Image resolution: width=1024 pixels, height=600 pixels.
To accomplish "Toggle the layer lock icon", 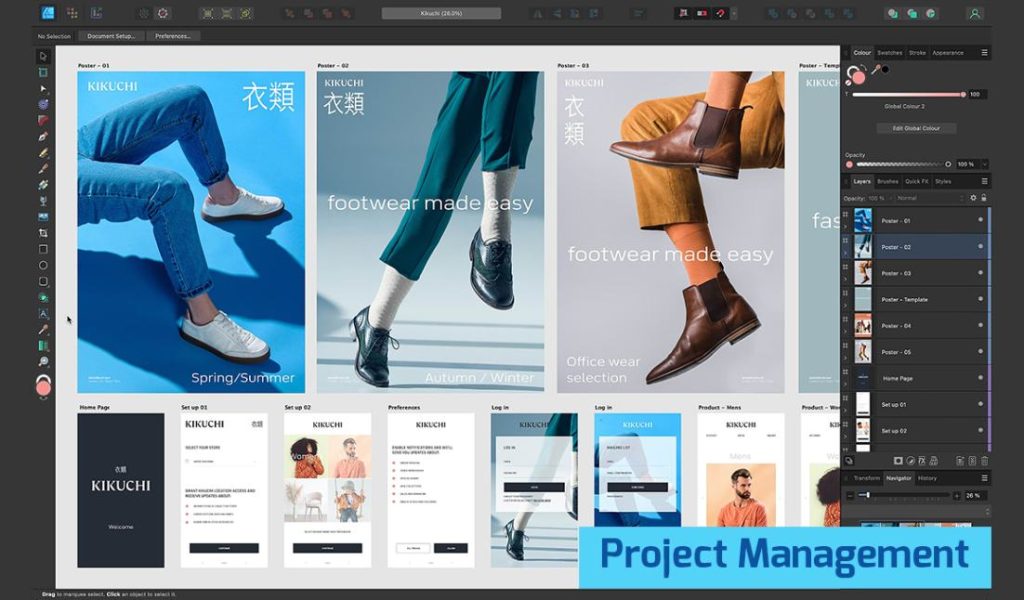I will pyautogui.click(x=984, y=198).
